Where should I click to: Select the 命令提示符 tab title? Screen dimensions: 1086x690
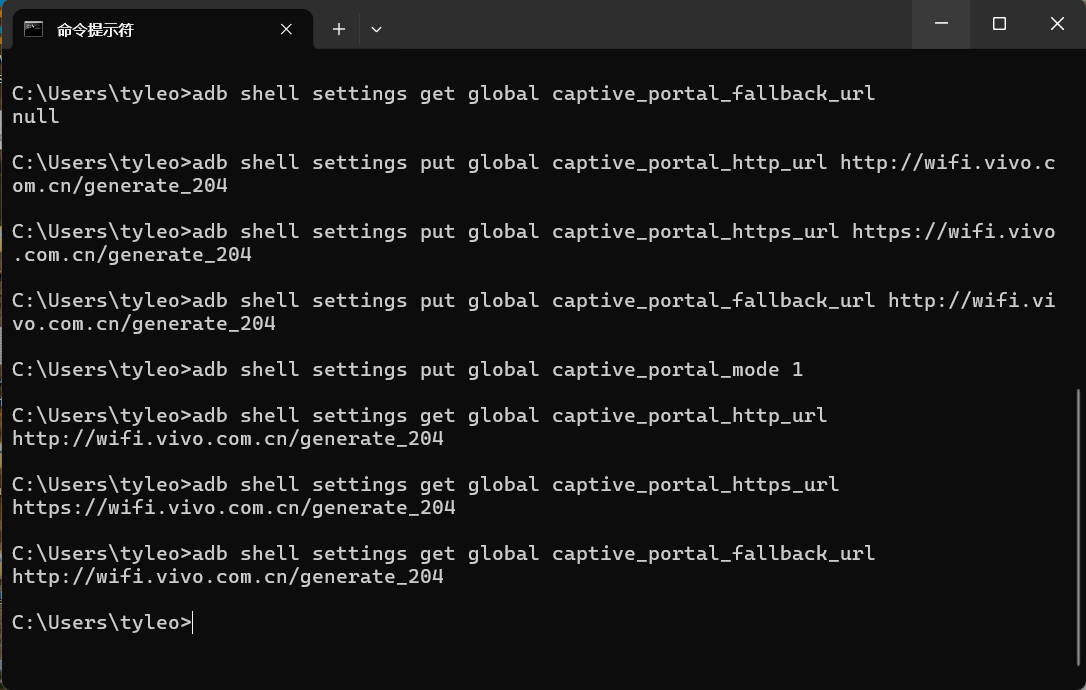[96, 30]
